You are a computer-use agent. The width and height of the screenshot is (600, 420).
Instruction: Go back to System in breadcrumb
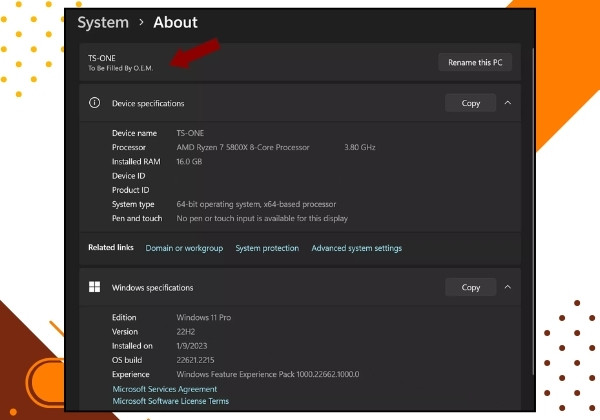103,23
